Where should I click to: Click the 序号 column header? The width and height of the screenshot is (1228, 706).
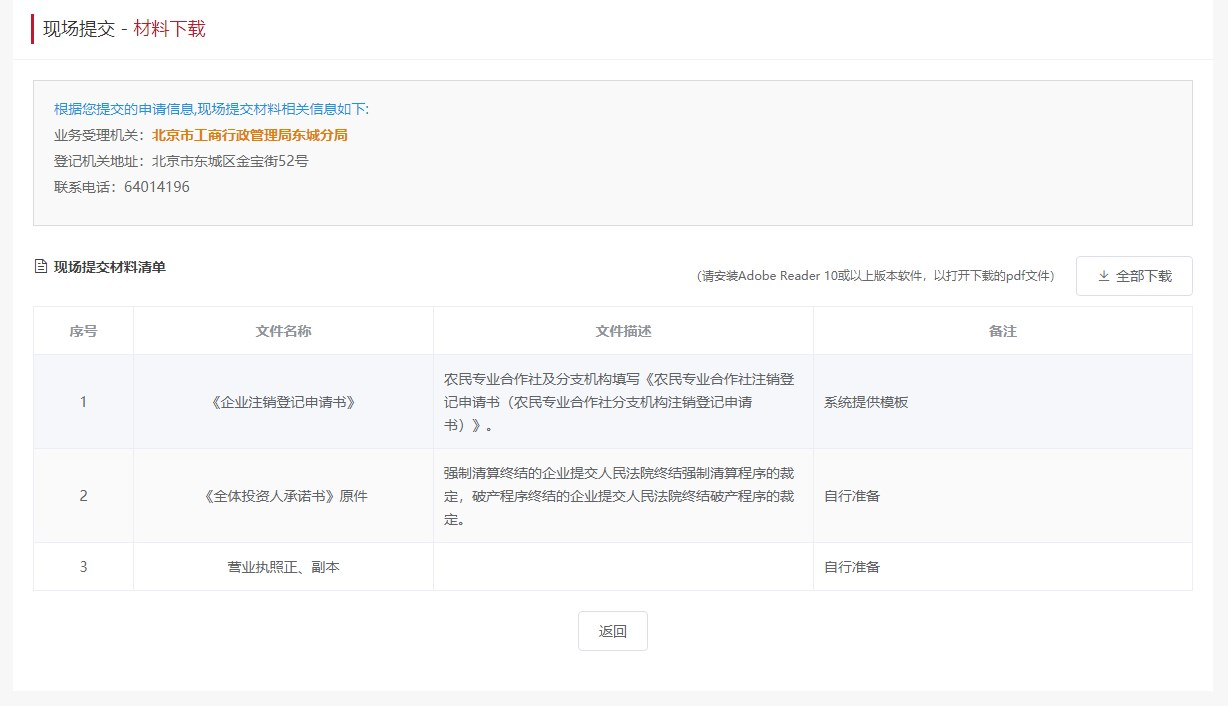(x=83, y=331)
